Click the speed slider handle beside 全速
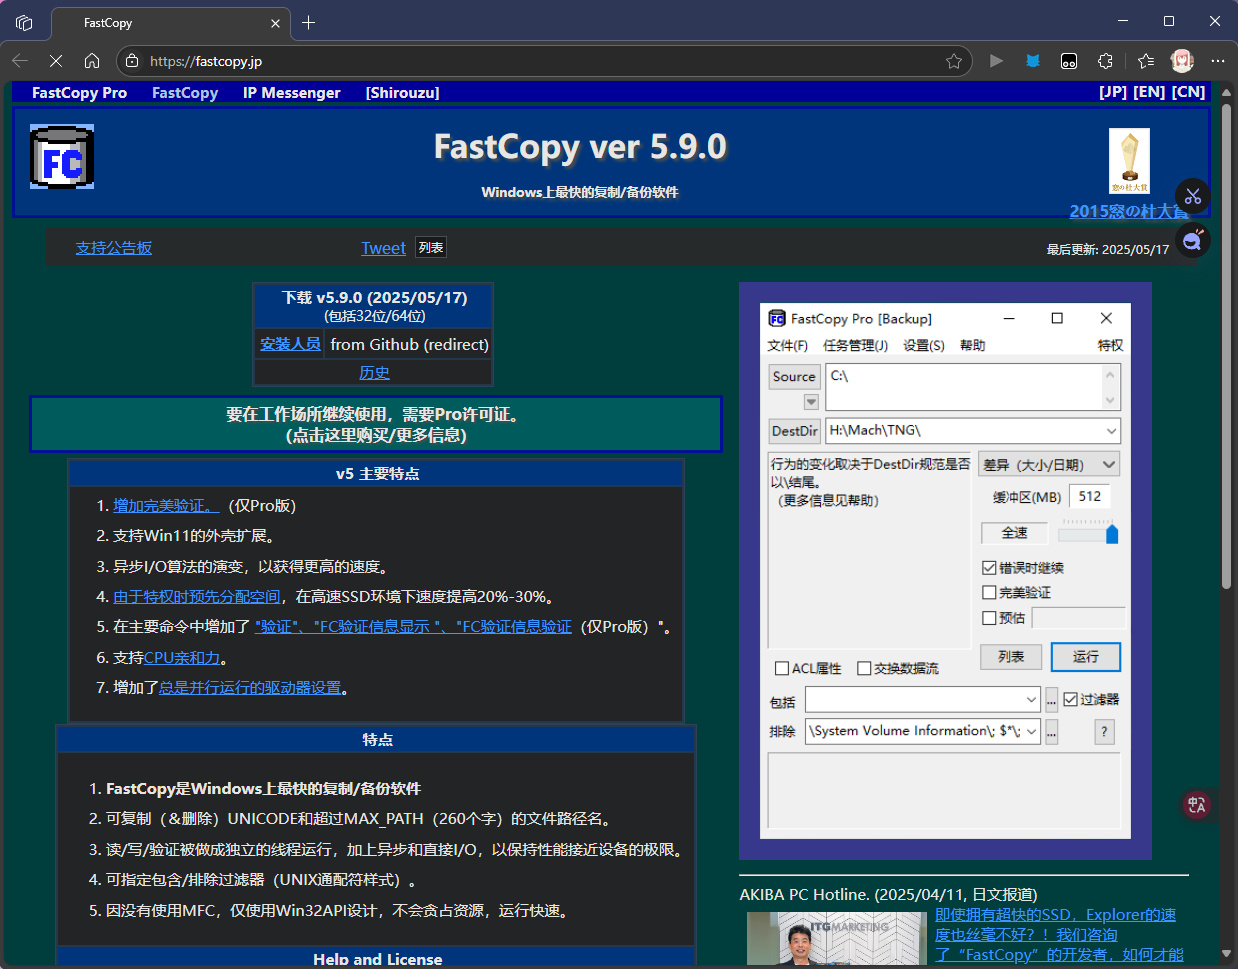Image resolution: width=1238 pixels, height=969 pixels. (1112, 533)
